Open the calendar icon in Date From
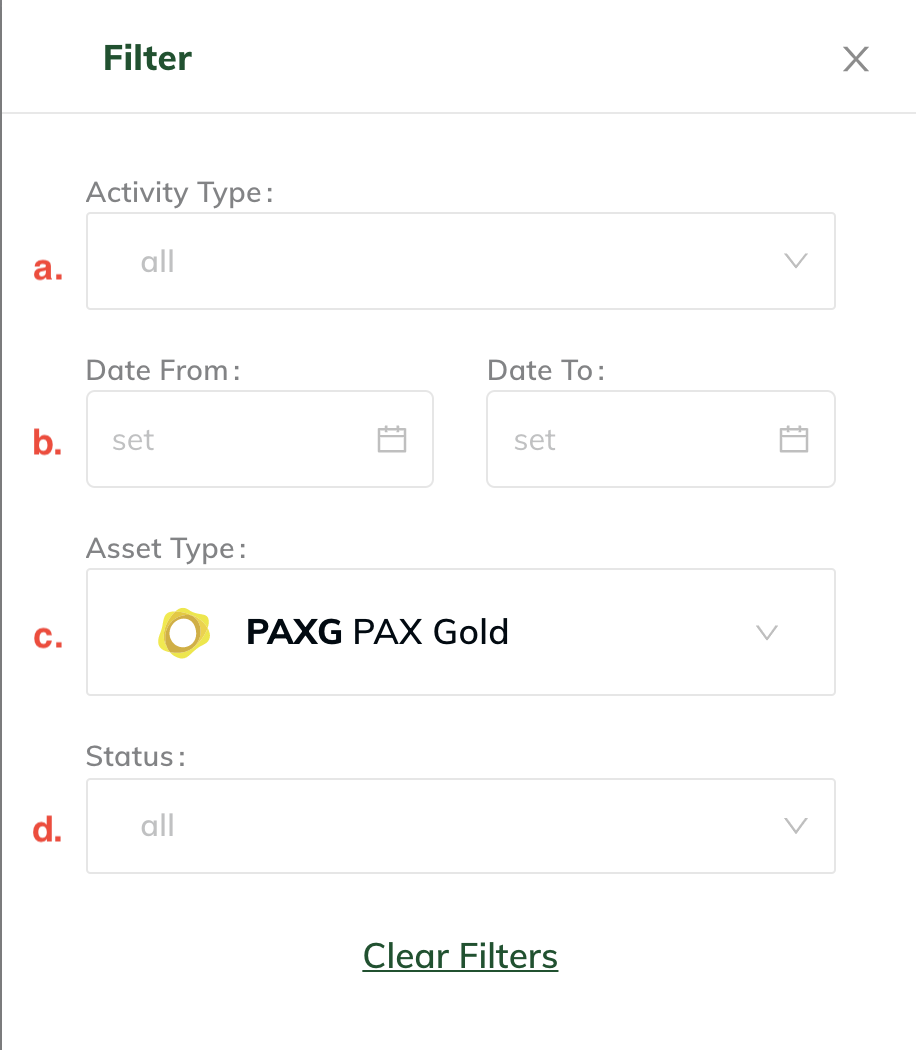The width and height of the screenshot is (916, 1050). (392, 439)
